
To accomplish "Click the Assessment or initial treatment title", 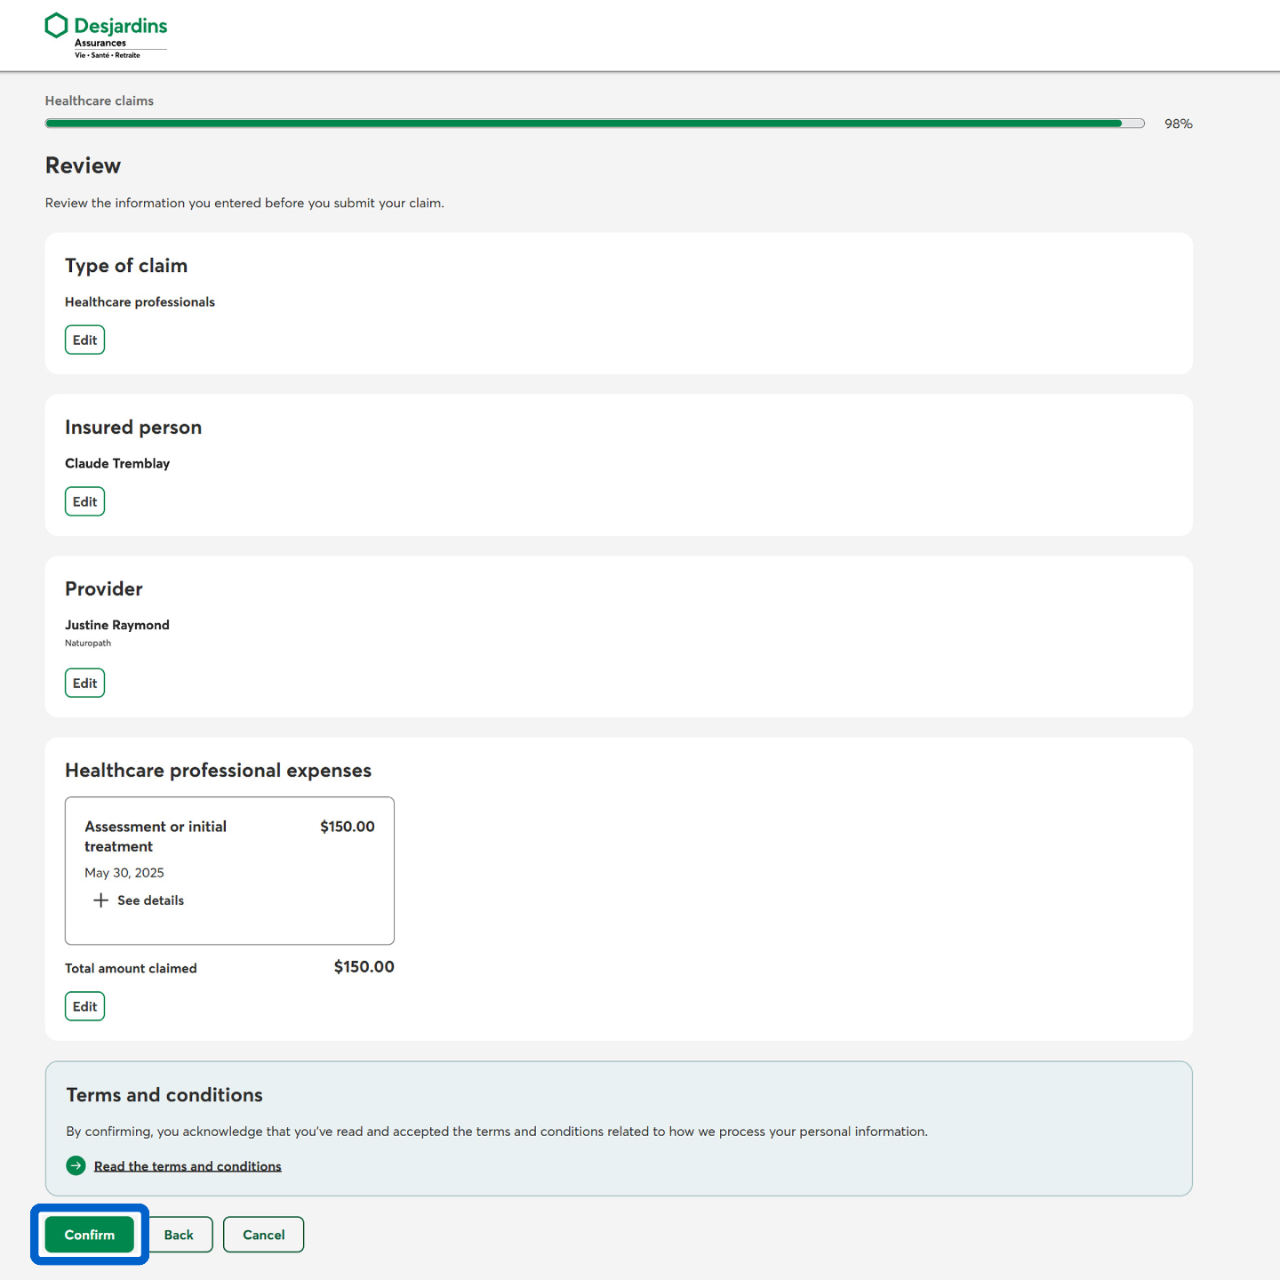I will (155, 836).
